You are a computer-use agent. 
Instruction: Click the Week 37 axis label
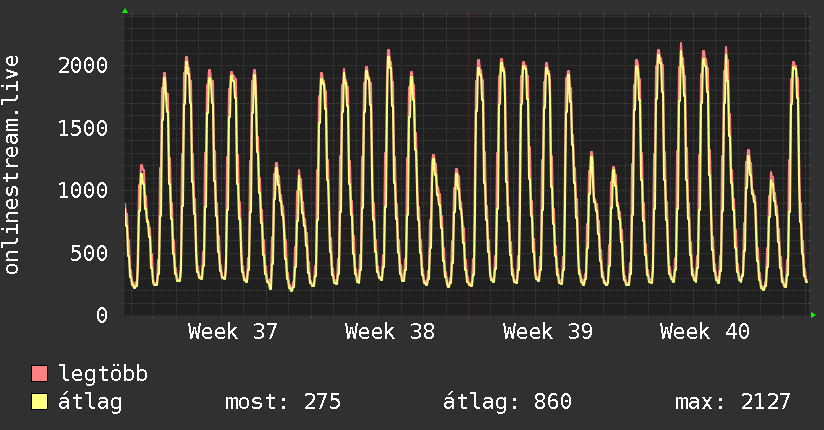click(232, 332)
